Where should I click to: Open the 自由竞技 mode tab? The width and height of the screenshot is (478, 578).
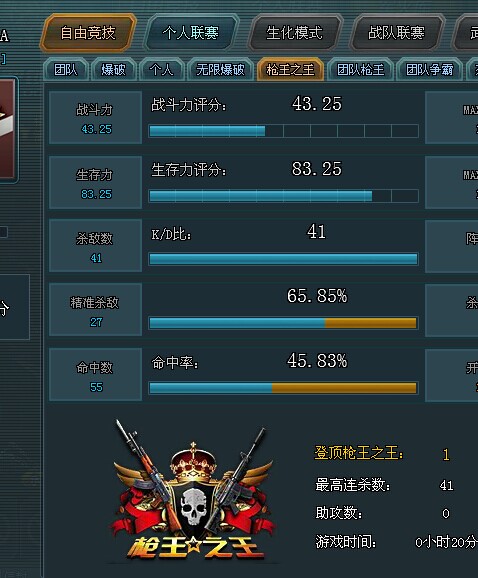click(x=88, y=32)
